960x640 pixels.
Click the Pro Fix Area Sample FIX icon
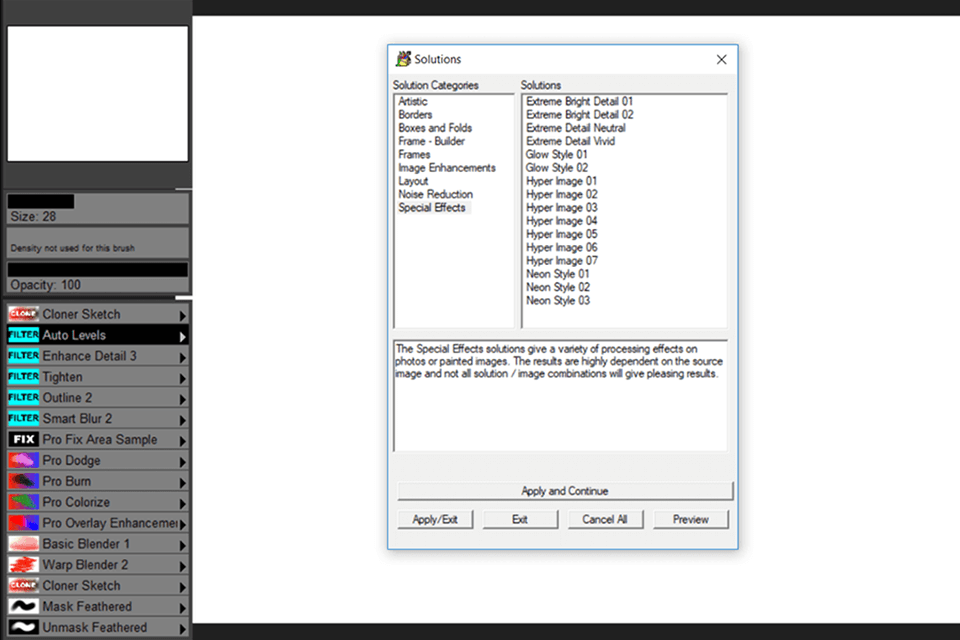click(23, 439)
